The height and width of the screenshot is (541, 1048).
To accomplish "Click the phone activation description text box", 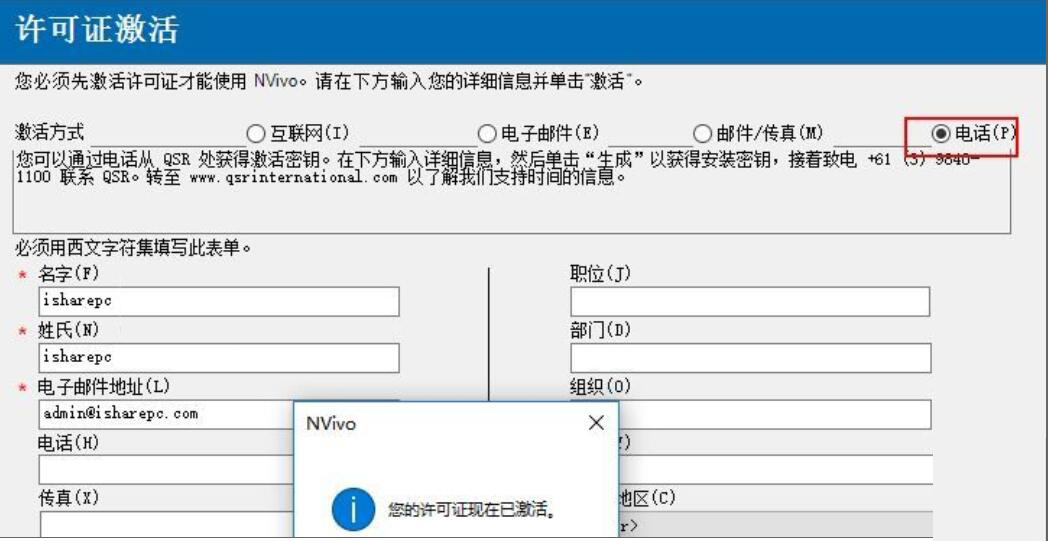I will [x=511, y=191].
